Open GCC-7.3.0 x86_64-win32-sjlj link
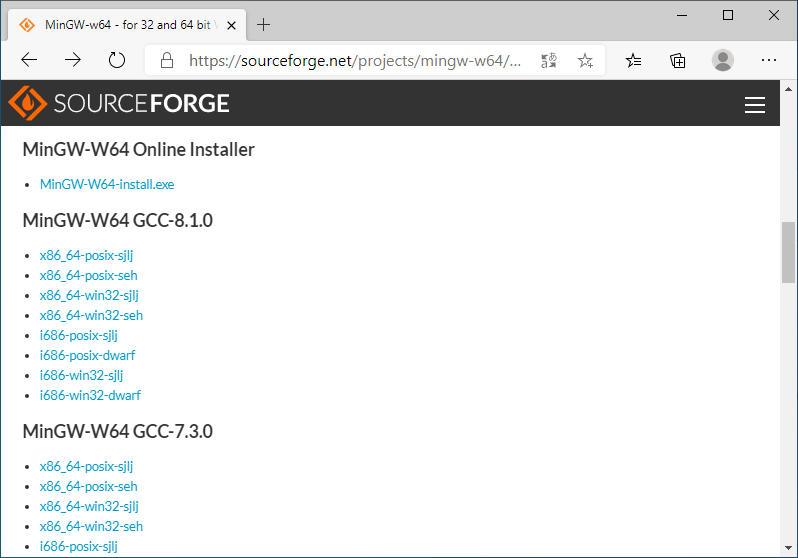The image size is (798, 558). click(x=89, y=506)
